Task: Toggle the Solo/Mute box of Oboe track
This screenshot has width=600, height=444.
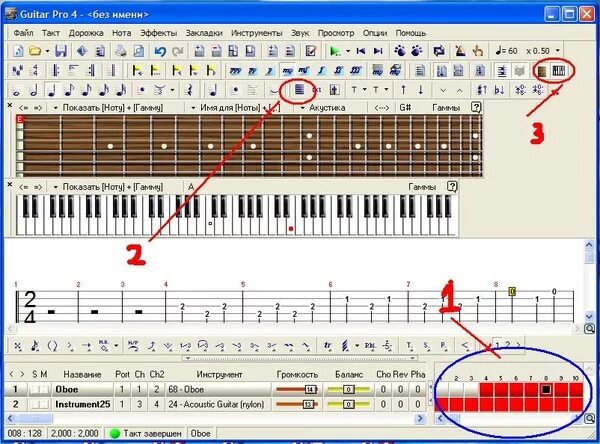Action: click(40, 390)
